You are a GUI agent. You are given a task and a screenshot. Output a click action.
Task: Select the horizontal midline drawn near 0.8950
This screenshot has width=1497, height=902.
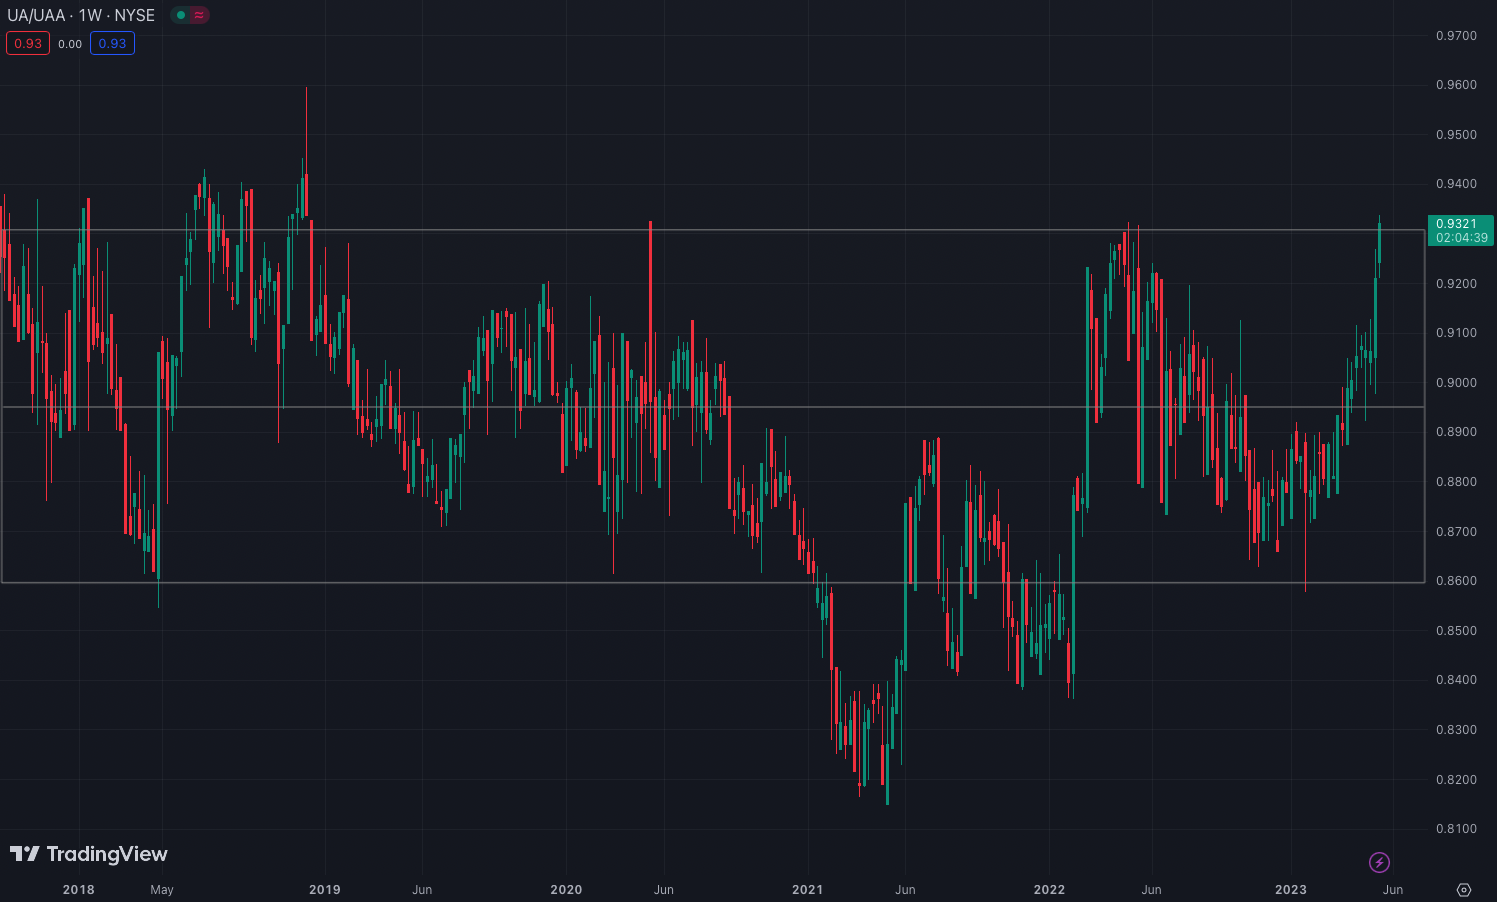tap(712, 407)
